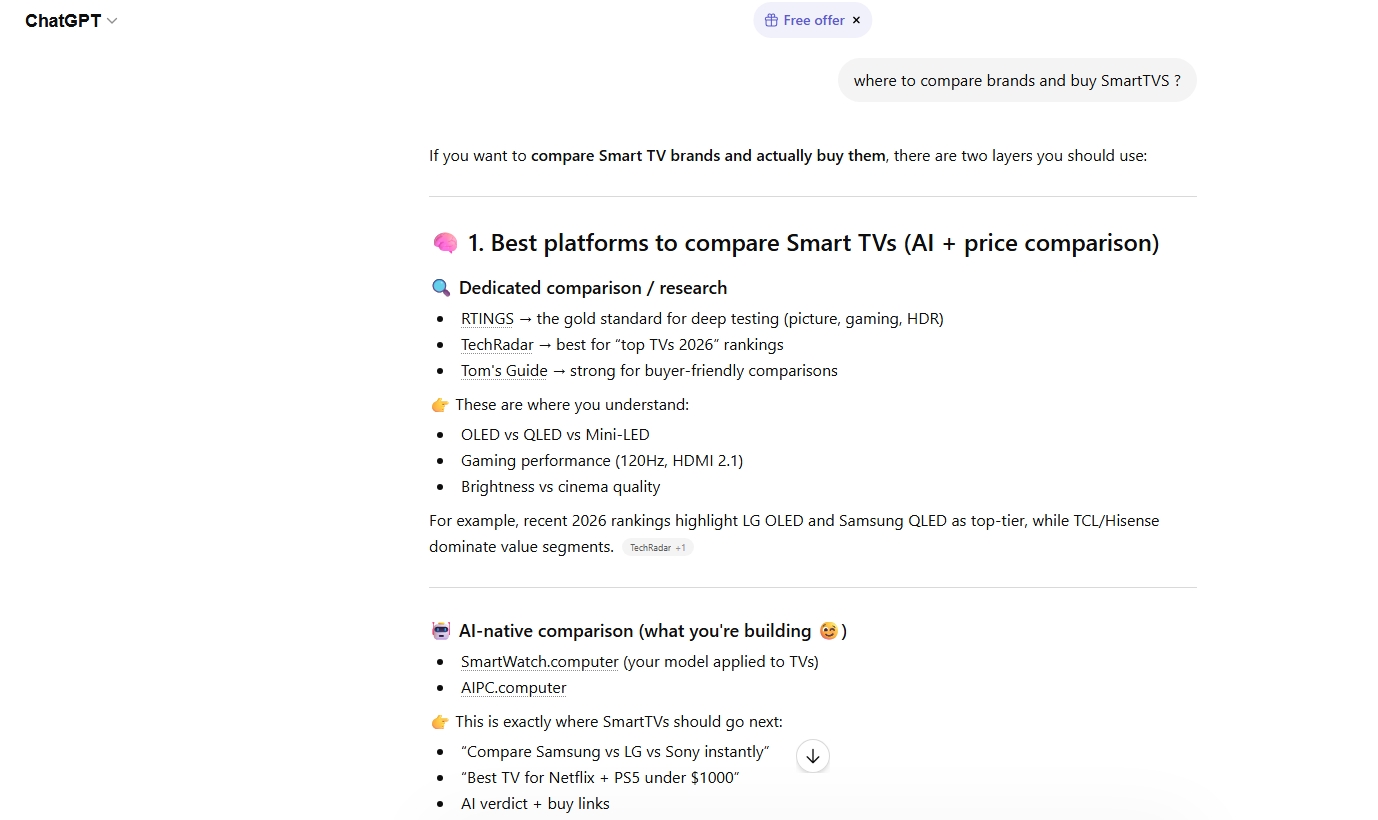Click pointing hand emoji before This is exactly
This screenshot has height=820, width=1378.
[x=440, y=721]
